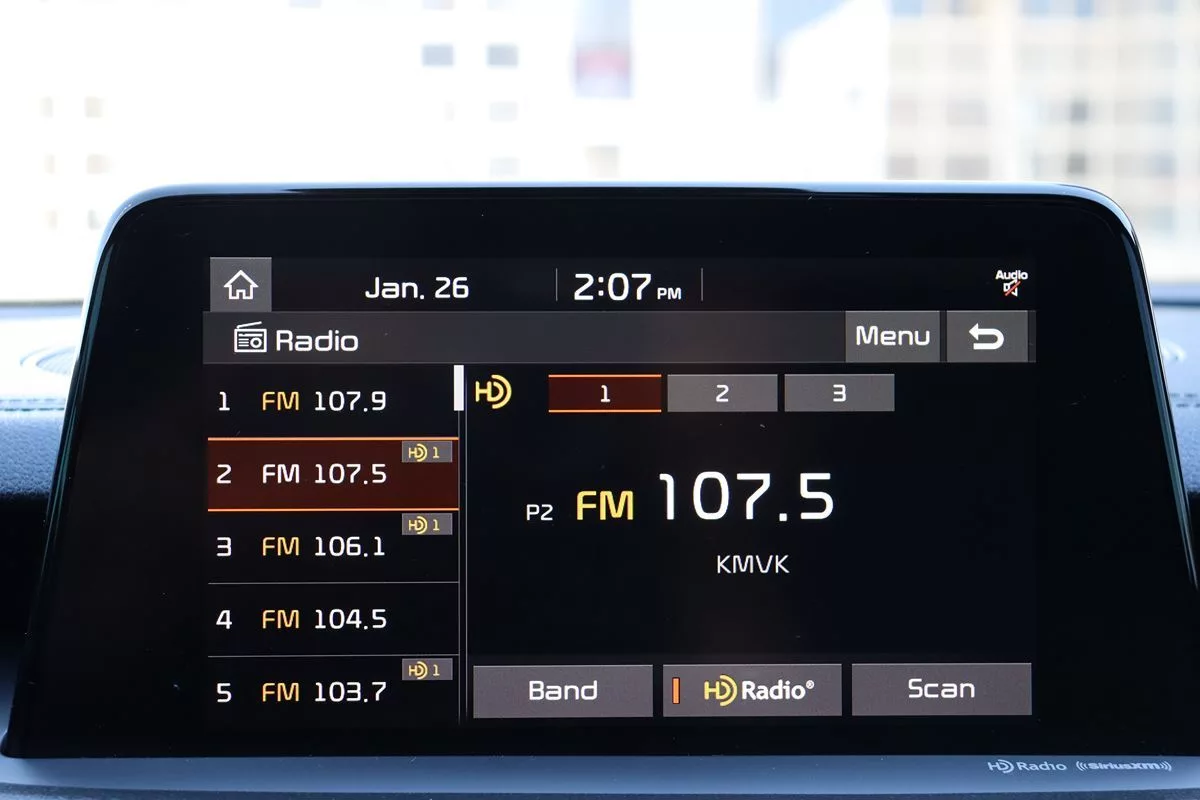
Task: Toggle the HD Radio button
Action: tap(752, 690)
